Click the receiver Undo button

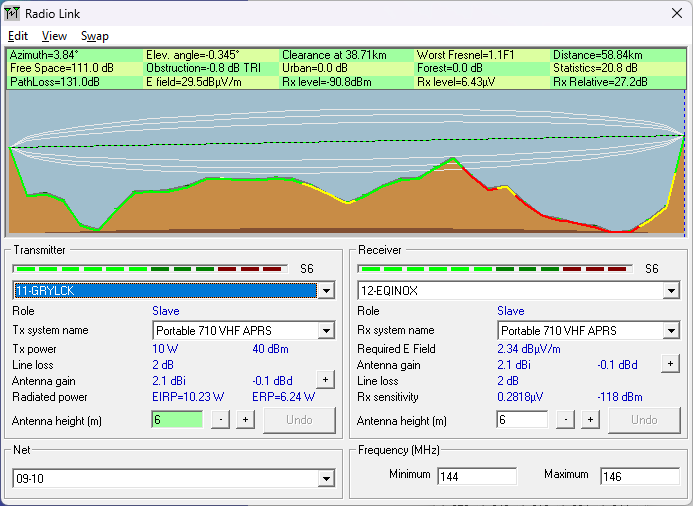644,420
